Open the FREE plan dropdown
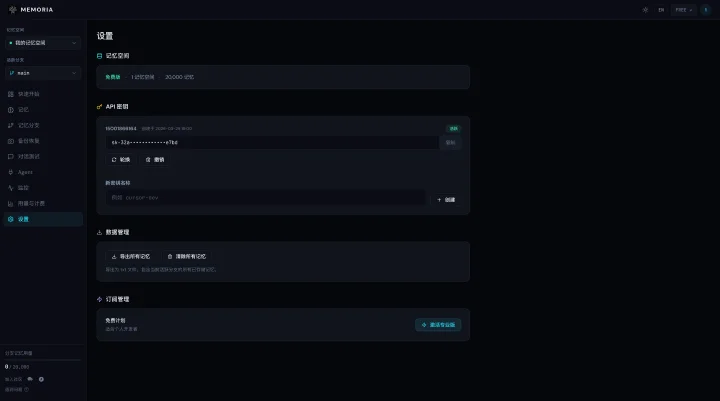Viewport: 720px width, 401px height. tap(683, 10)
